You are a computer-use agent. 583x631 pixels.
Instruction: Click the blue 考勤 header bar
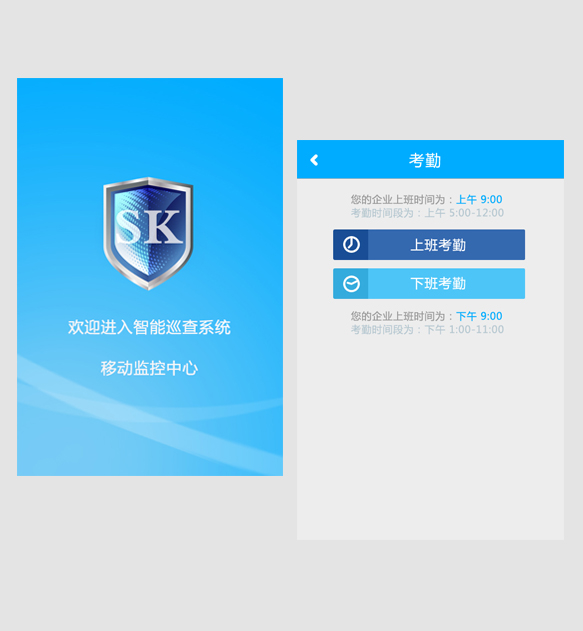click(x=431, y=159)
